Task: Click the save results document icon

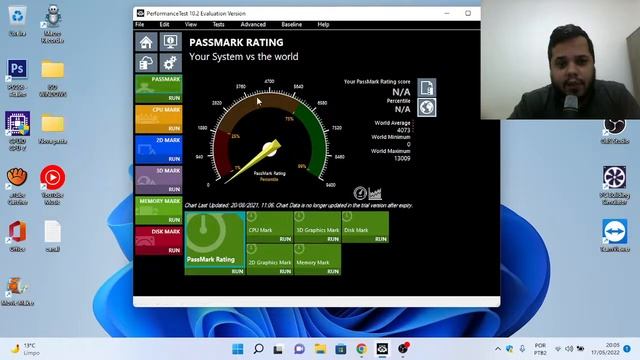Action: tap(427, 87)
